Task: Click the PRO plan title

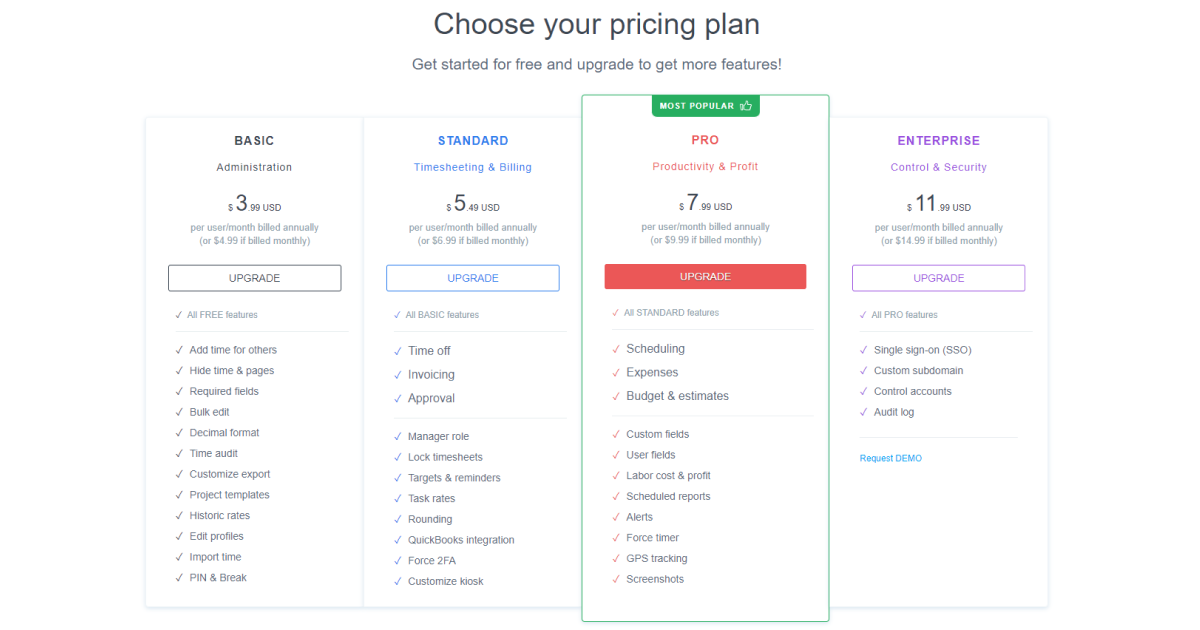Action: point(705,140)
